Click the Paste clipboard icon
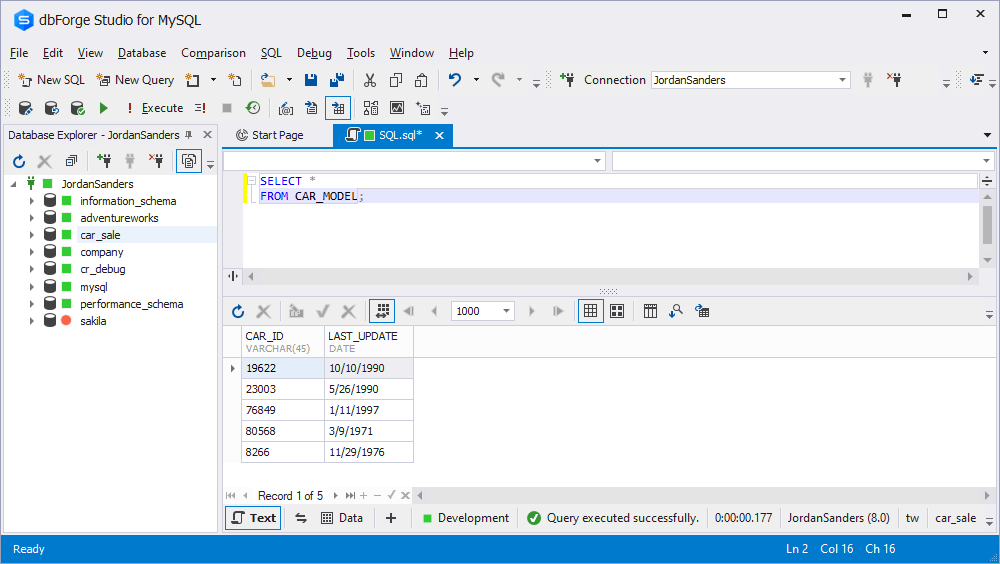 421,80
